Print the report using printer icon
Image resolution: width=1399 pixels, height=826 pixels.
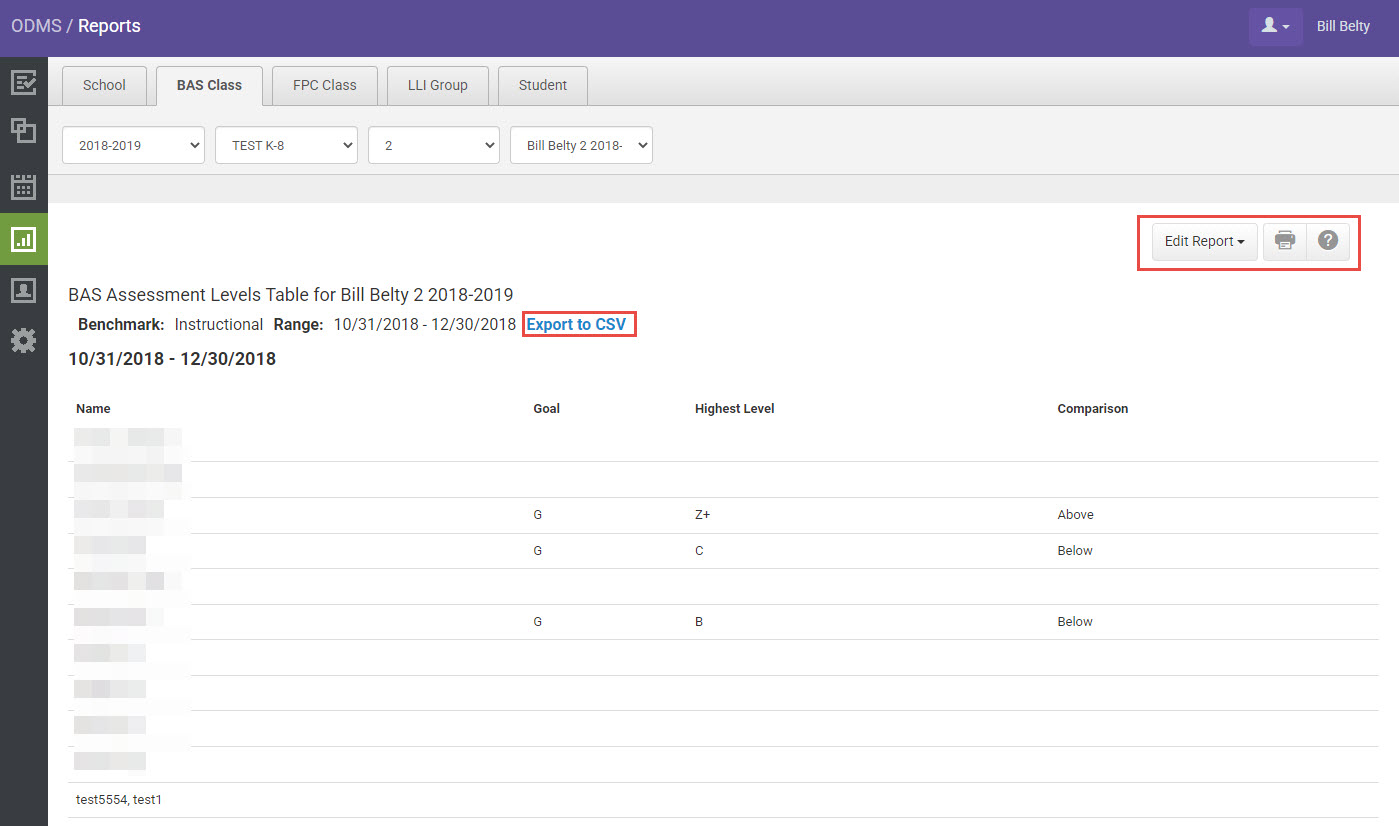(1285, 241)
